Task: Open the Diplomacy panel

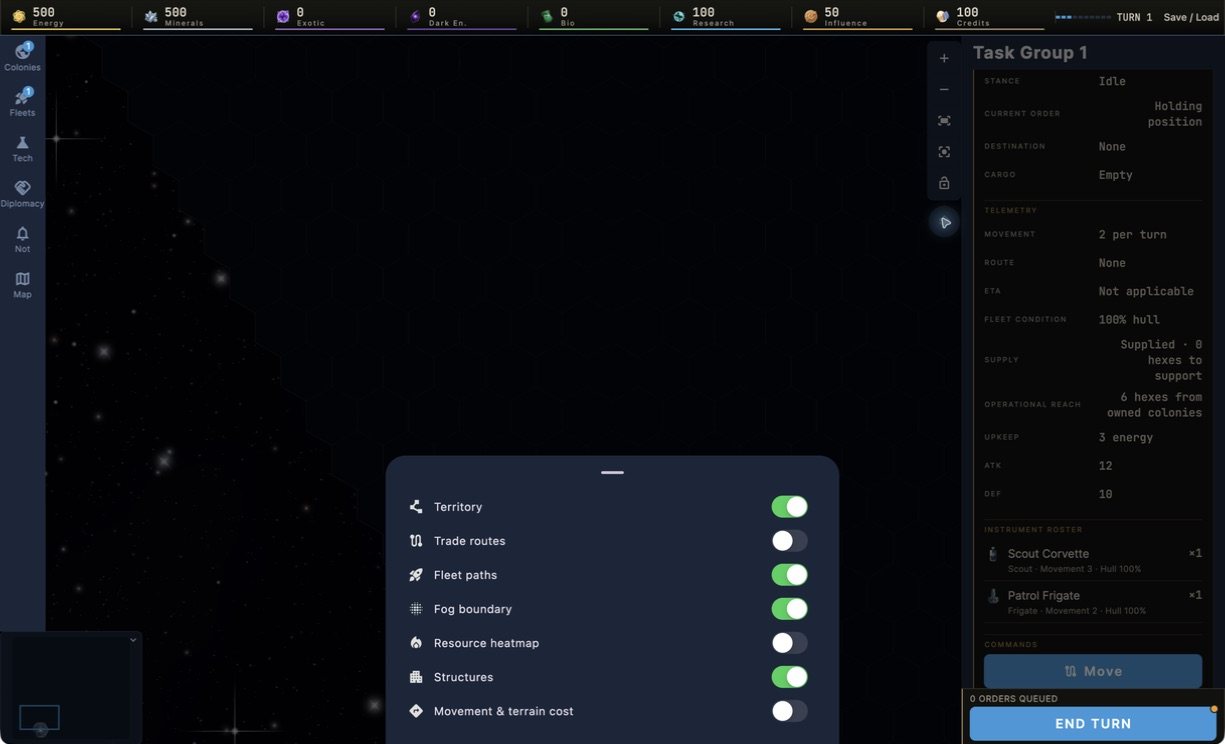Action: click(22, 194)
